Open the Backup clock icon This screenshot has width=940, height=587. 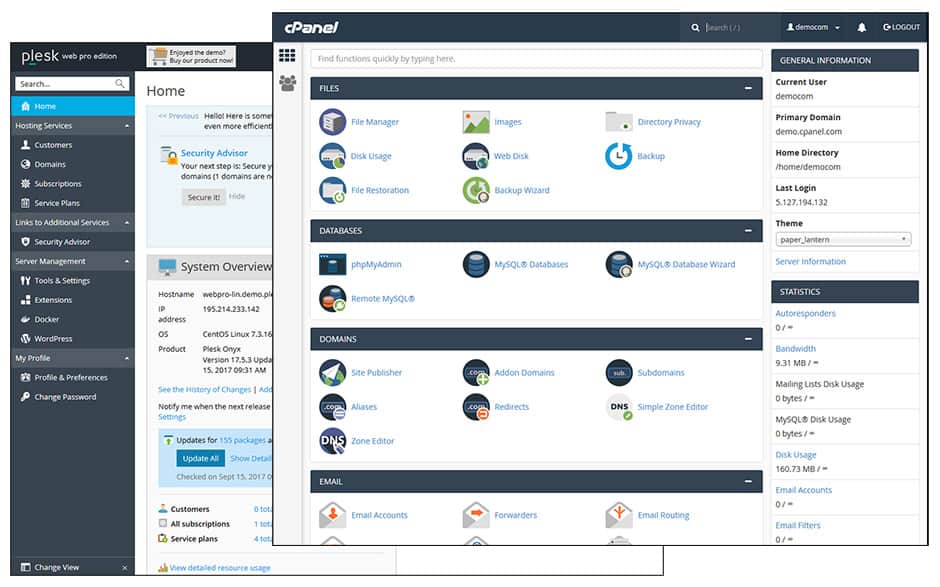click(619, 156)
